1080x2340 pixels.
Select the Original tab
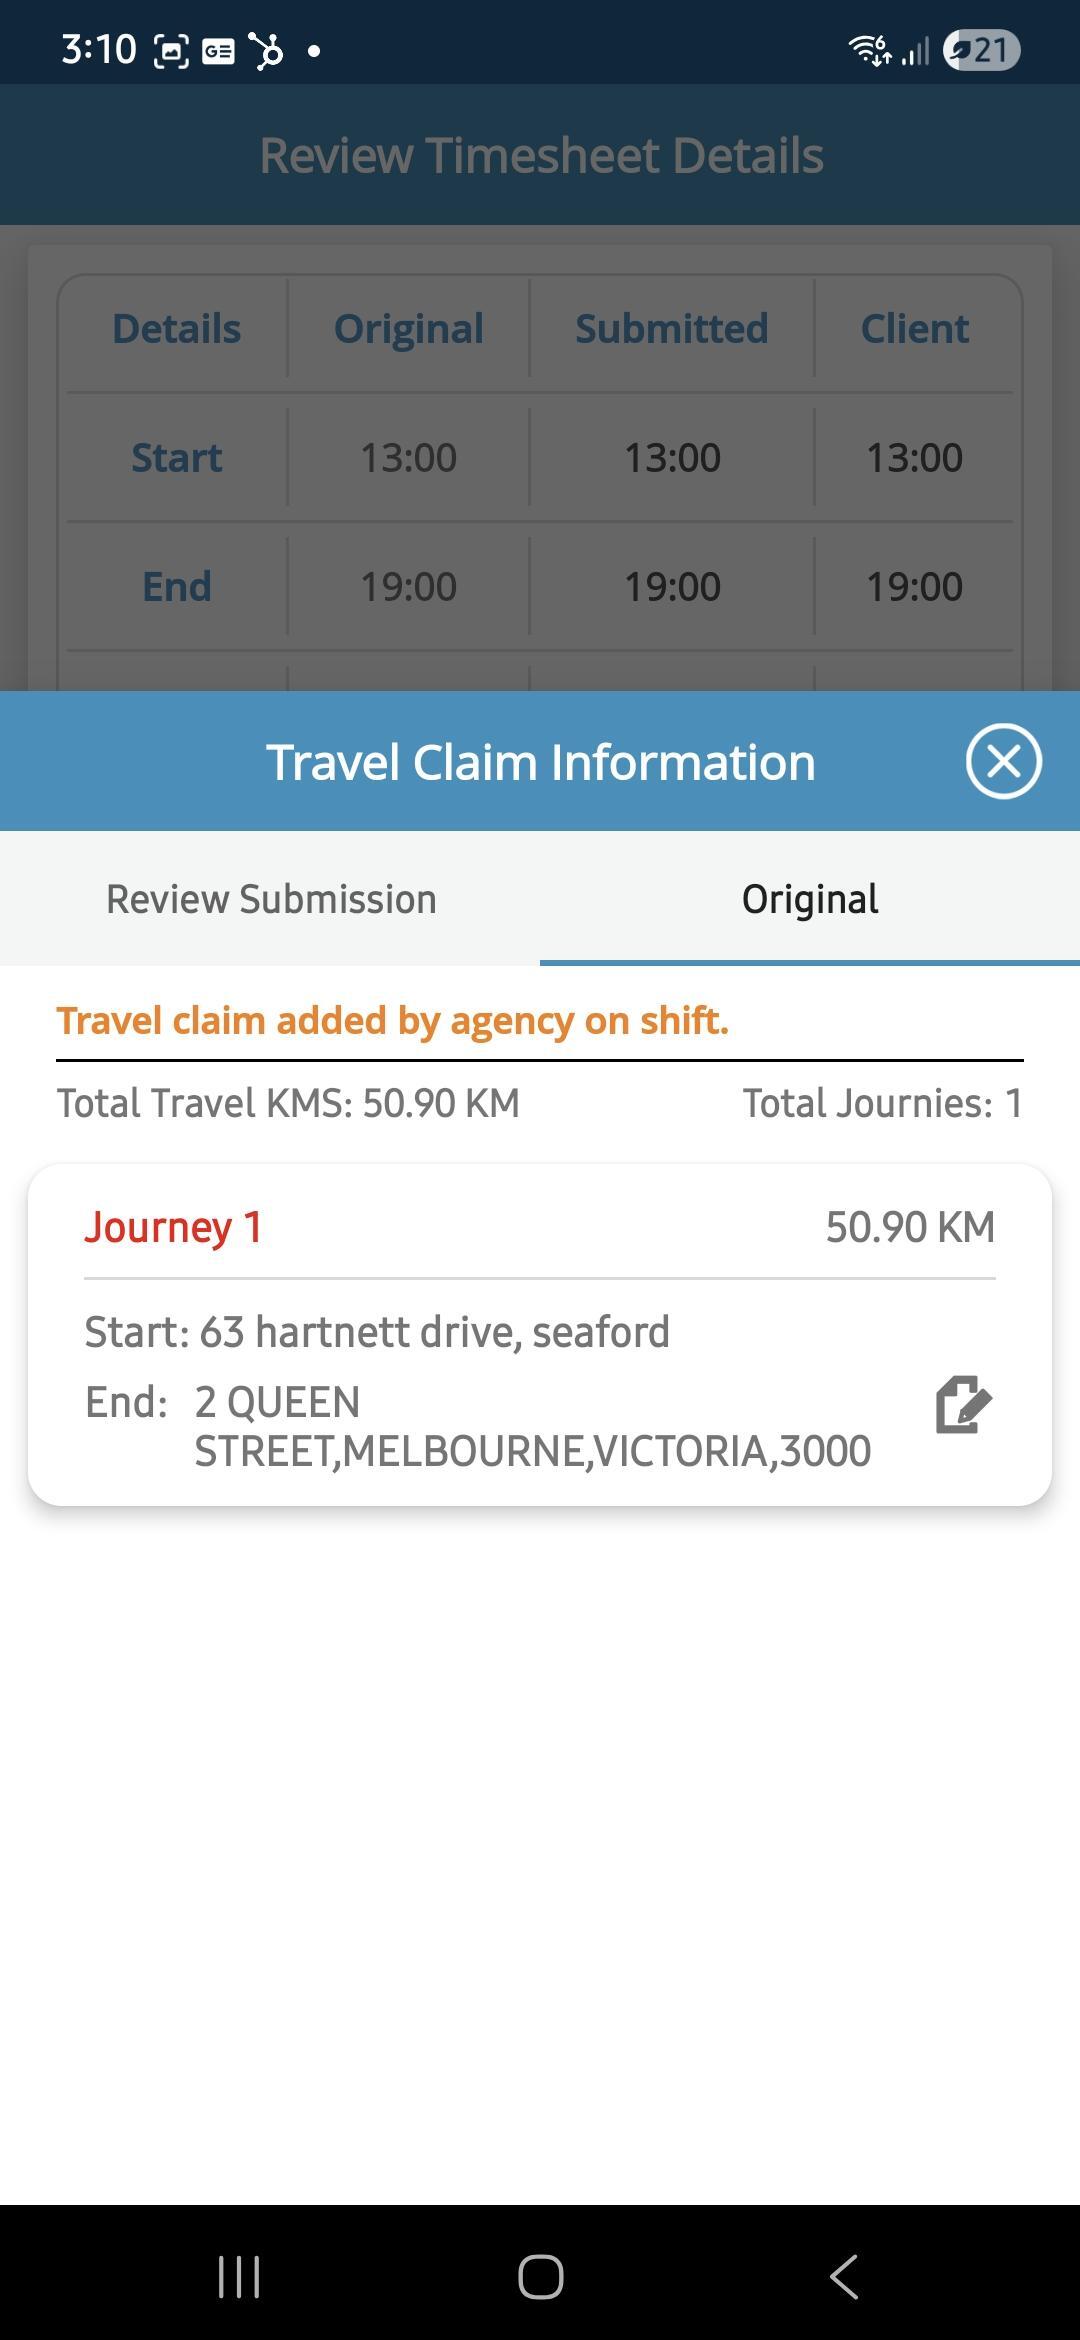[x=810, y=899]
